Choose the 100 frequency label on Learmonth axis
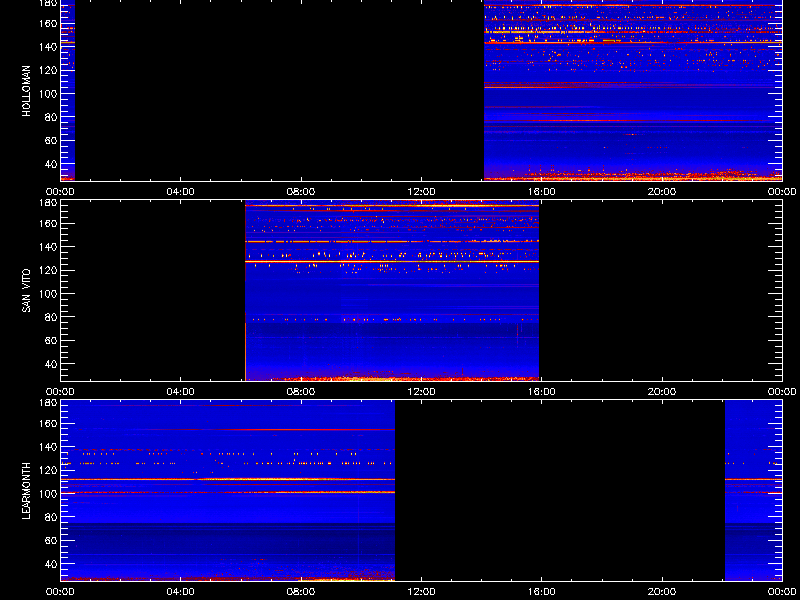This screenshot has height=600, width=800. (x=49, y=494)
